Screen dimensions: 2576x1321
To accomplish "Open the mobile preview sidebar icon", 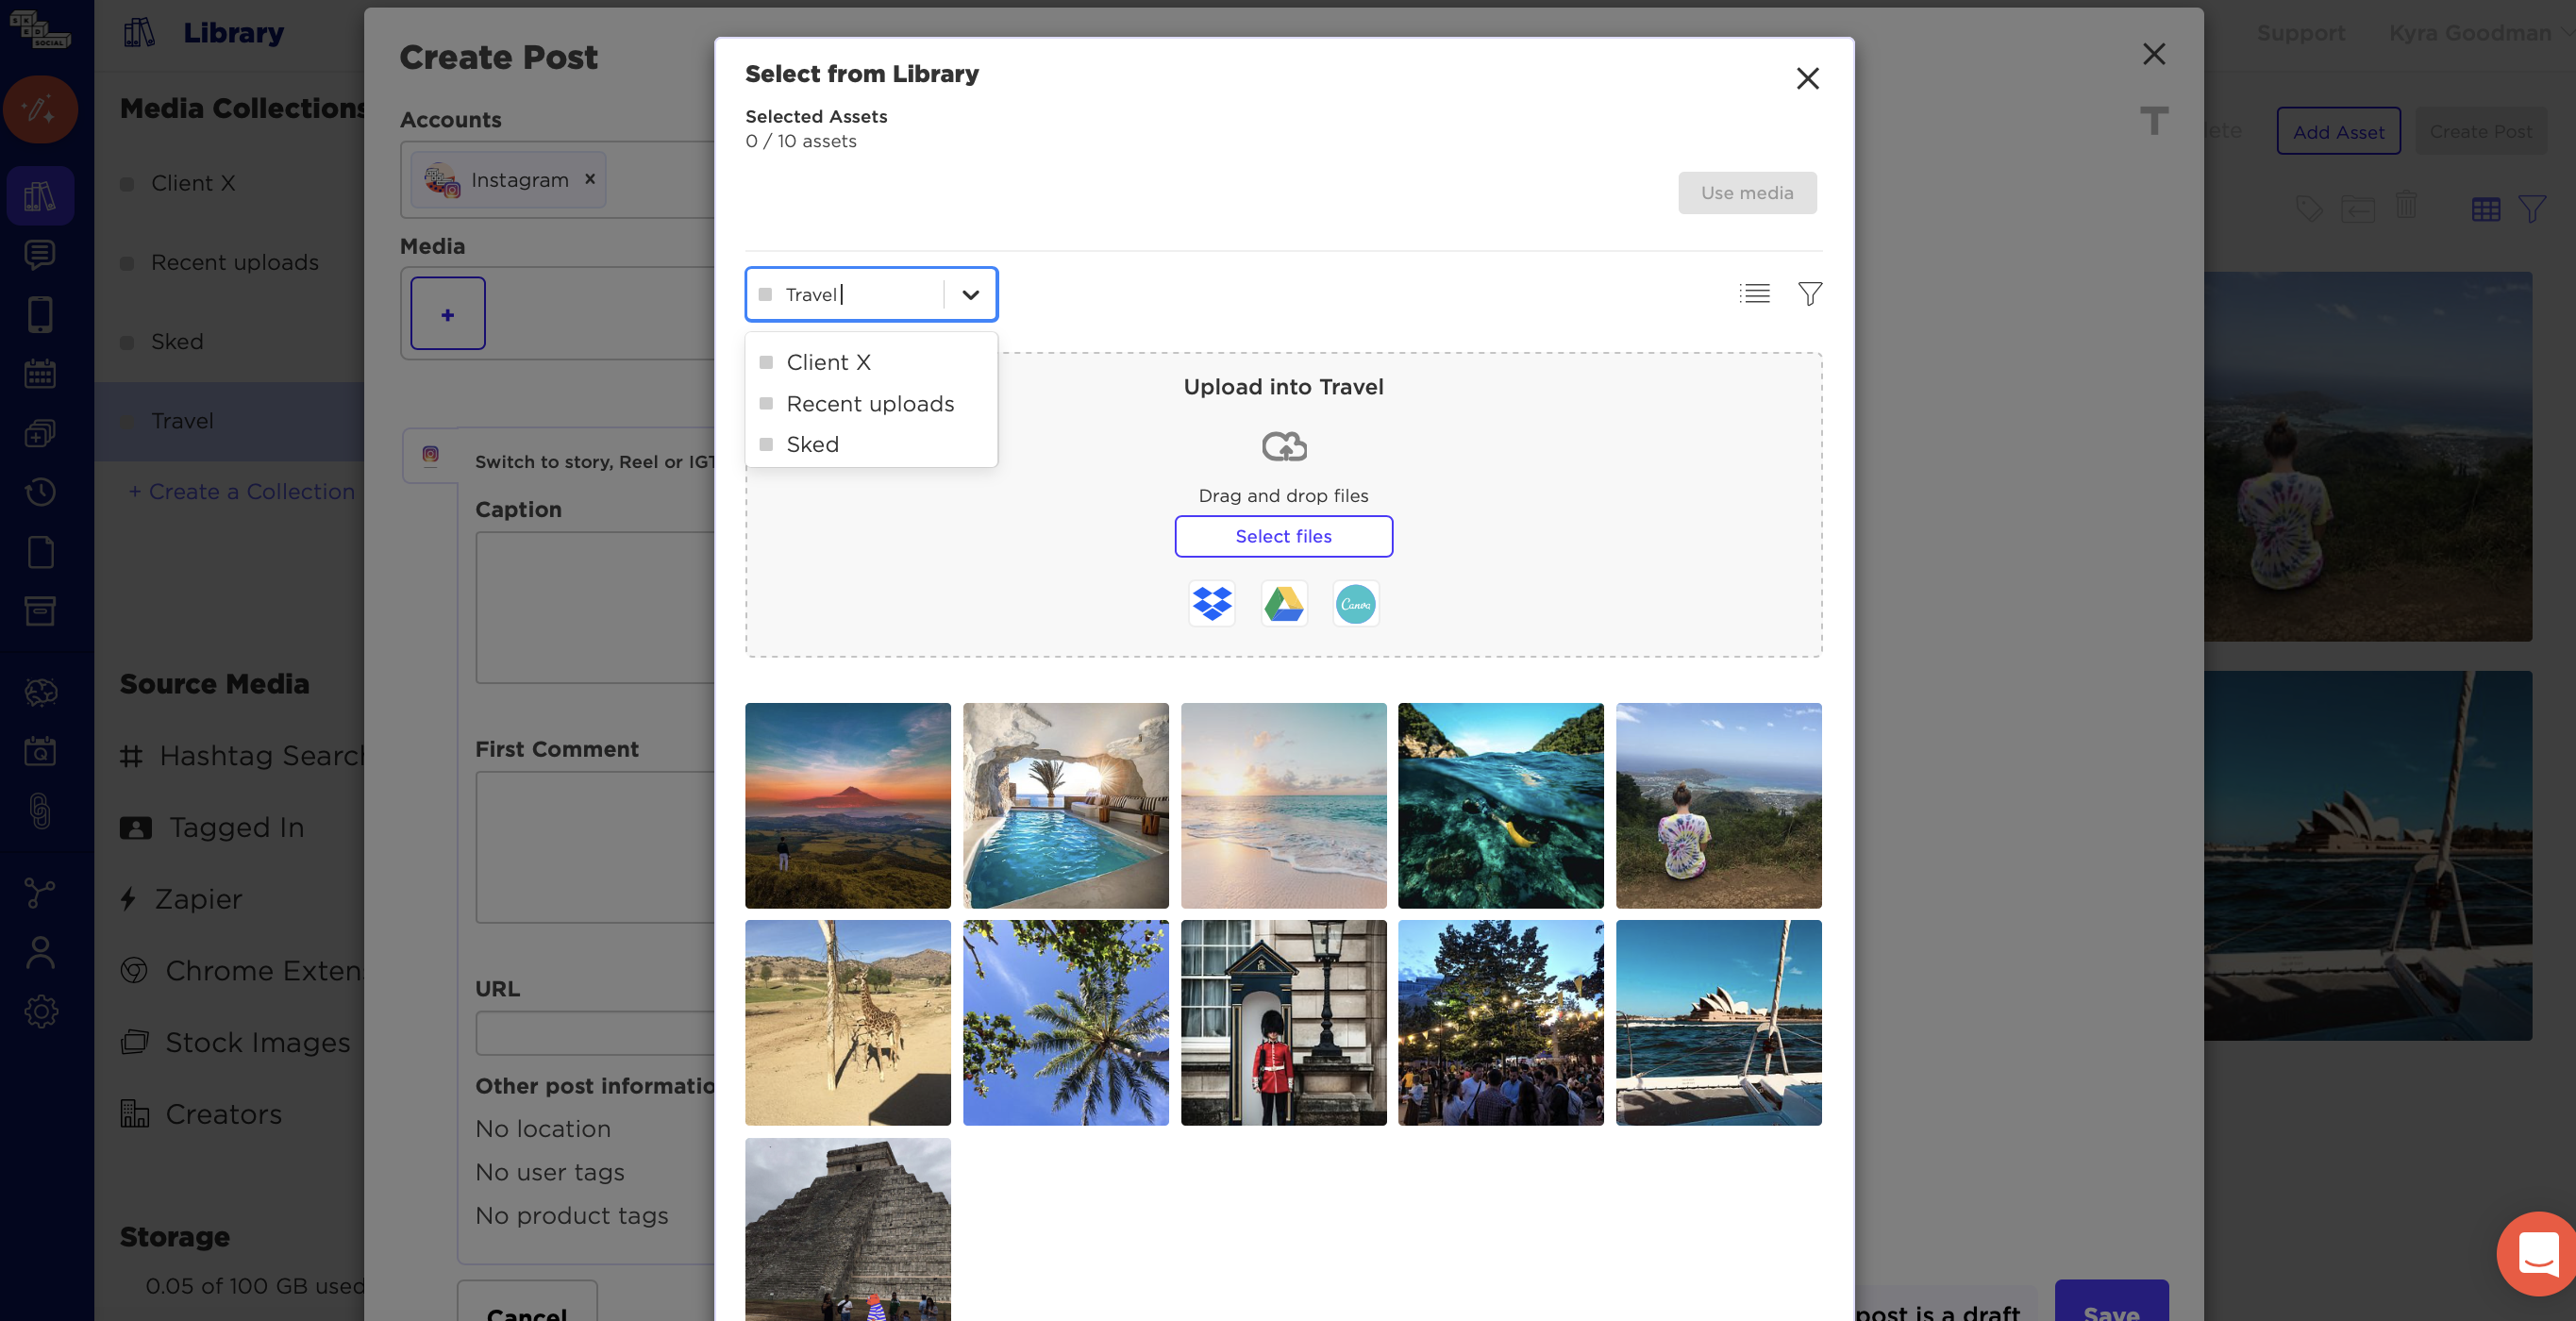I will click(40, 314).
